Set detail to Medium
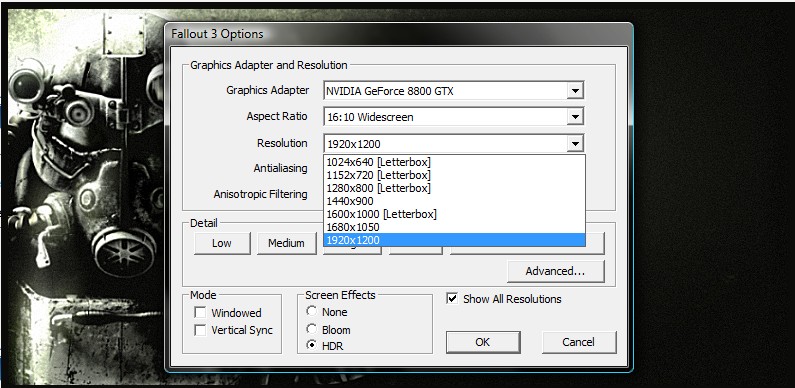 [x=286, y=243]
